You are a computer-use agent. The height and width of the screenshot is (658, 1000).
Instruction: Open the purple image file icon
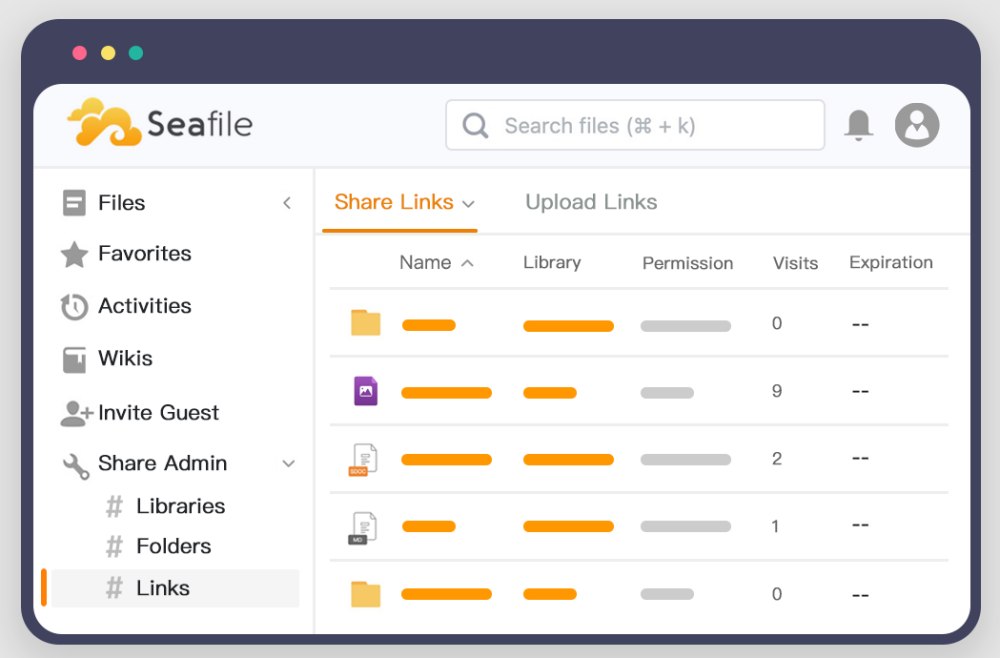click(x=364, y=392)
